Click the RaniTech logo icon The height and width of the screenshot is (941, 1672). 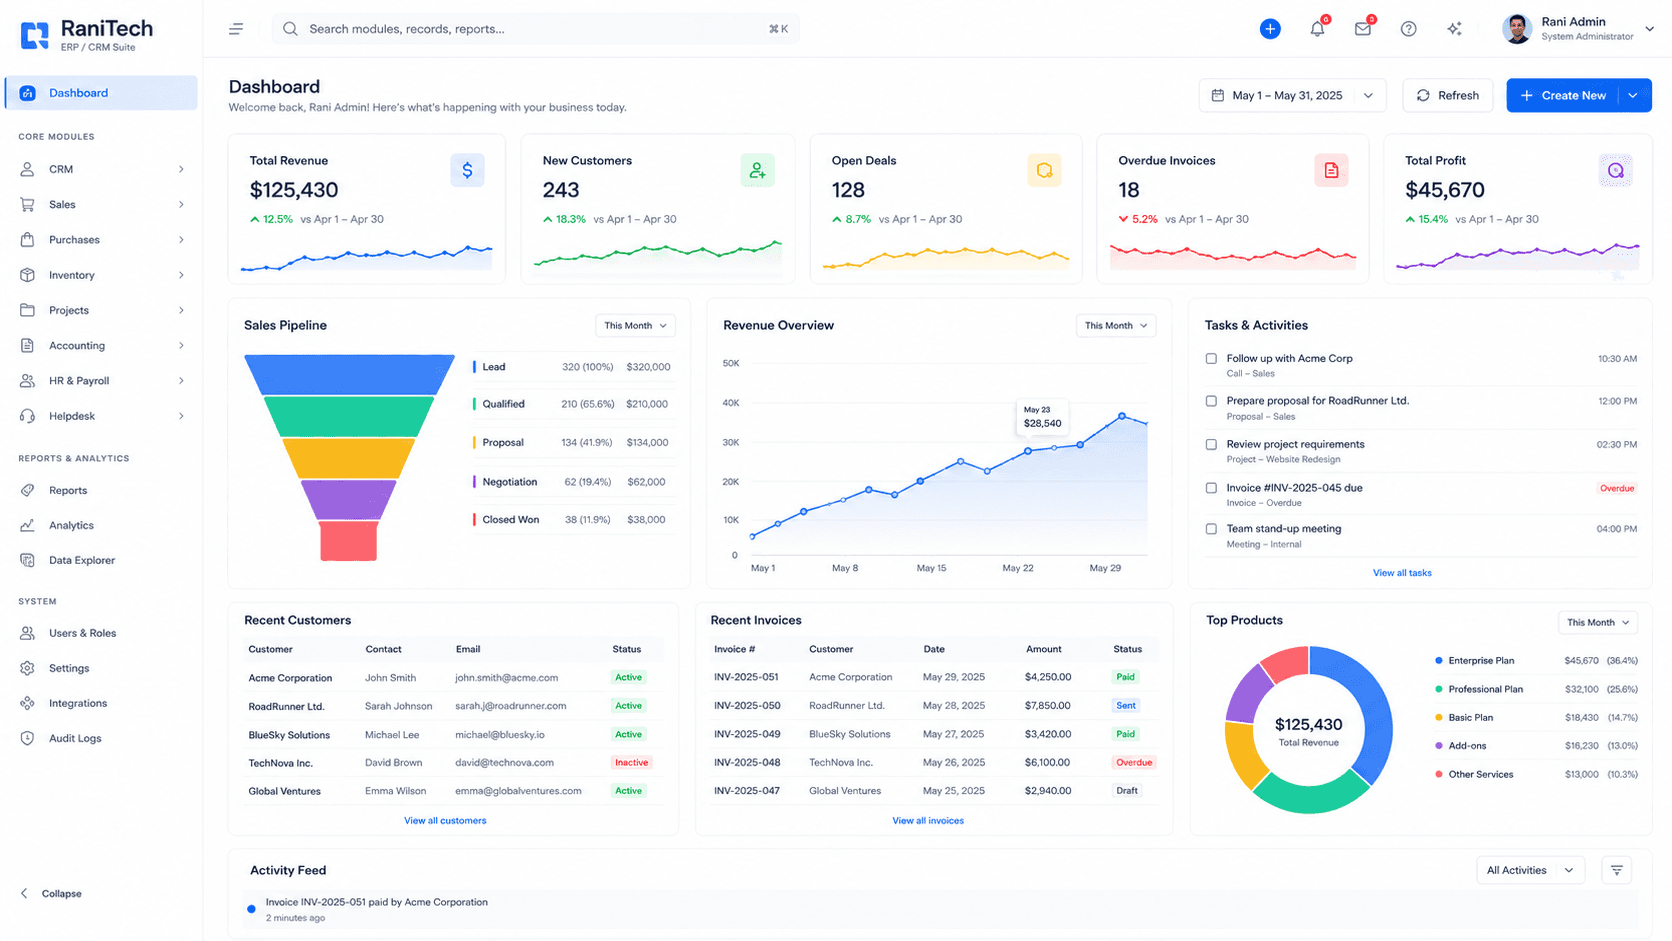click(x=35, y=36)
